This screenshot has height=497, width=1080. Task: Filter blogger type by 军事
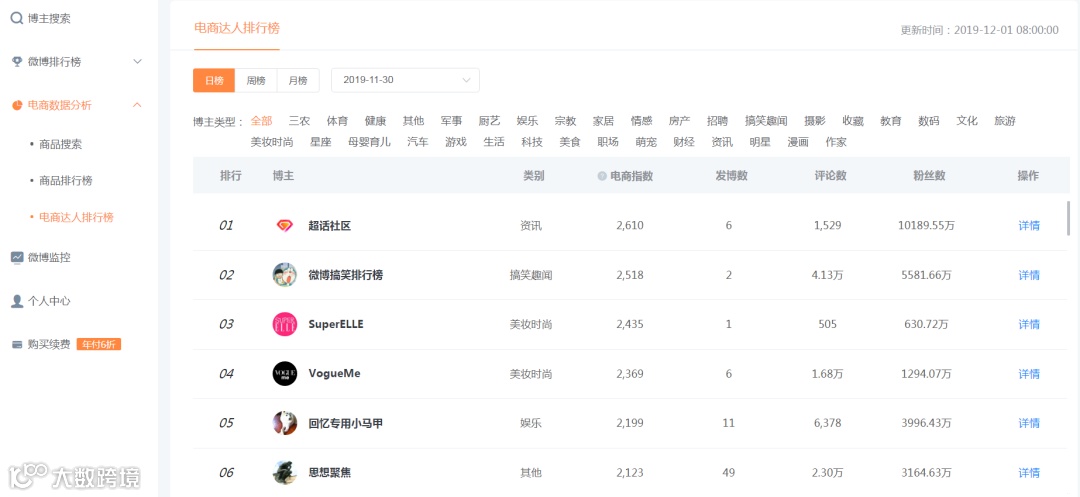[x=452, y=121]
